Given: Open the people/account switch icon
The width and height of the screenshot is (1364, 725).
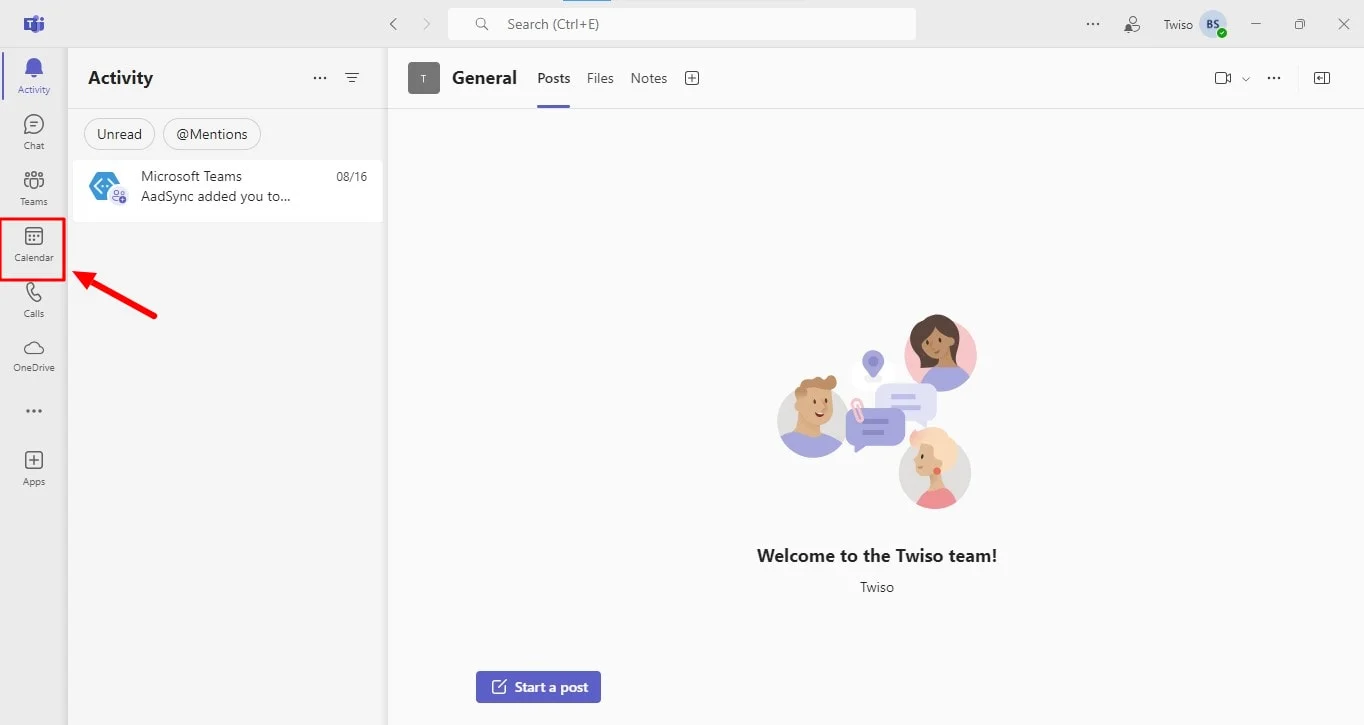Looking at the screenshot, I should pyautogui.click(x=1132, y=24).
